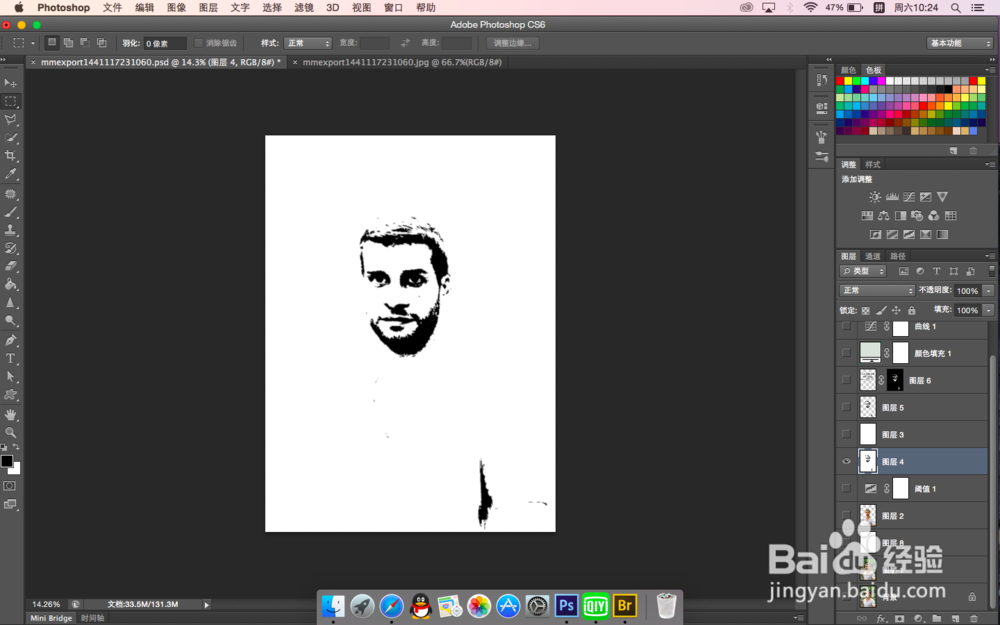Screen dimensions: 1000x625
Task: Select the Zoom tool
Action: tap(11, 432)
